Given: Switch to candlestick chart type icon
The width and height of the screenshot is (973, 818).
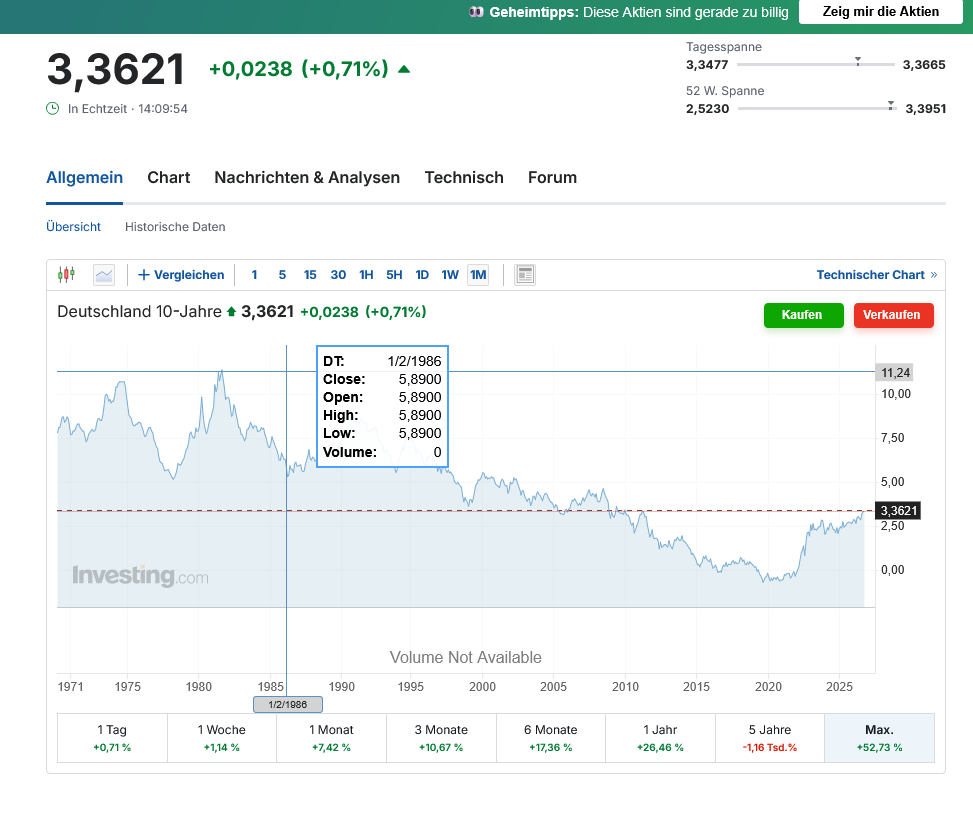Looking at the screenshot, I should (66, 274).
